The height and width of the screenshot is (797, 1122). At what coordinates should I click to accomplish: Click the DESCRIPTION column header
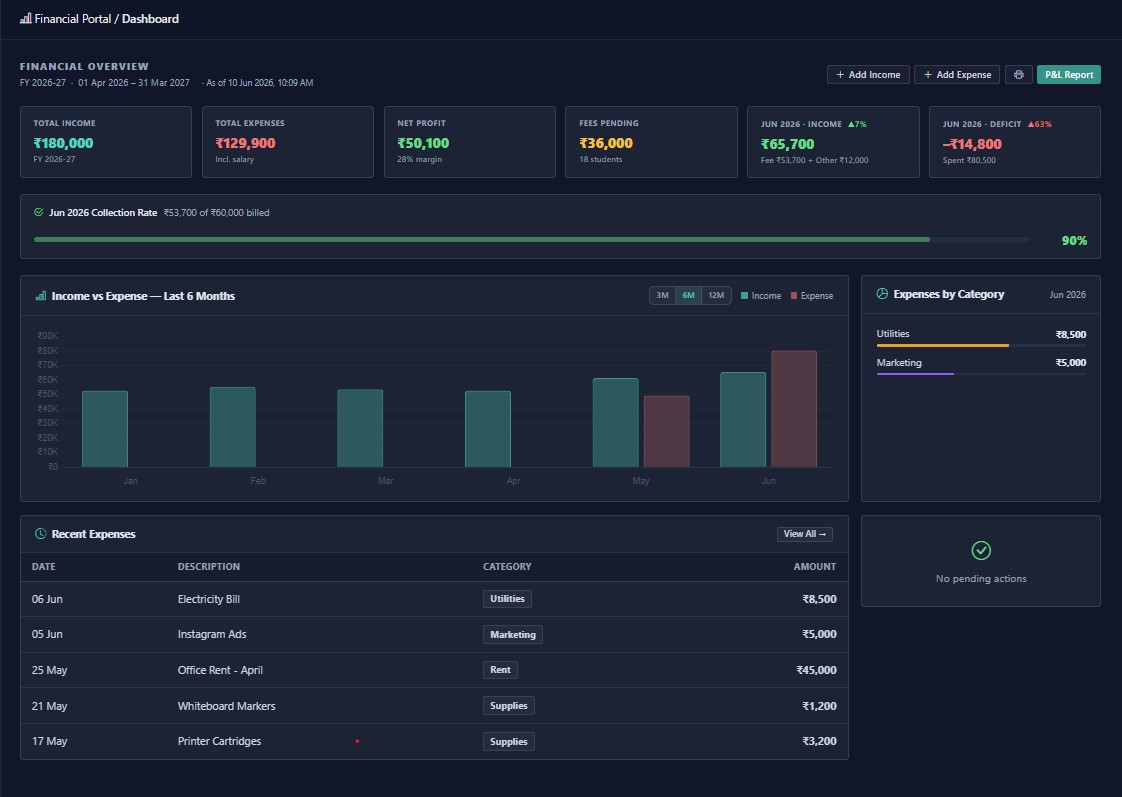pos(209,567)
